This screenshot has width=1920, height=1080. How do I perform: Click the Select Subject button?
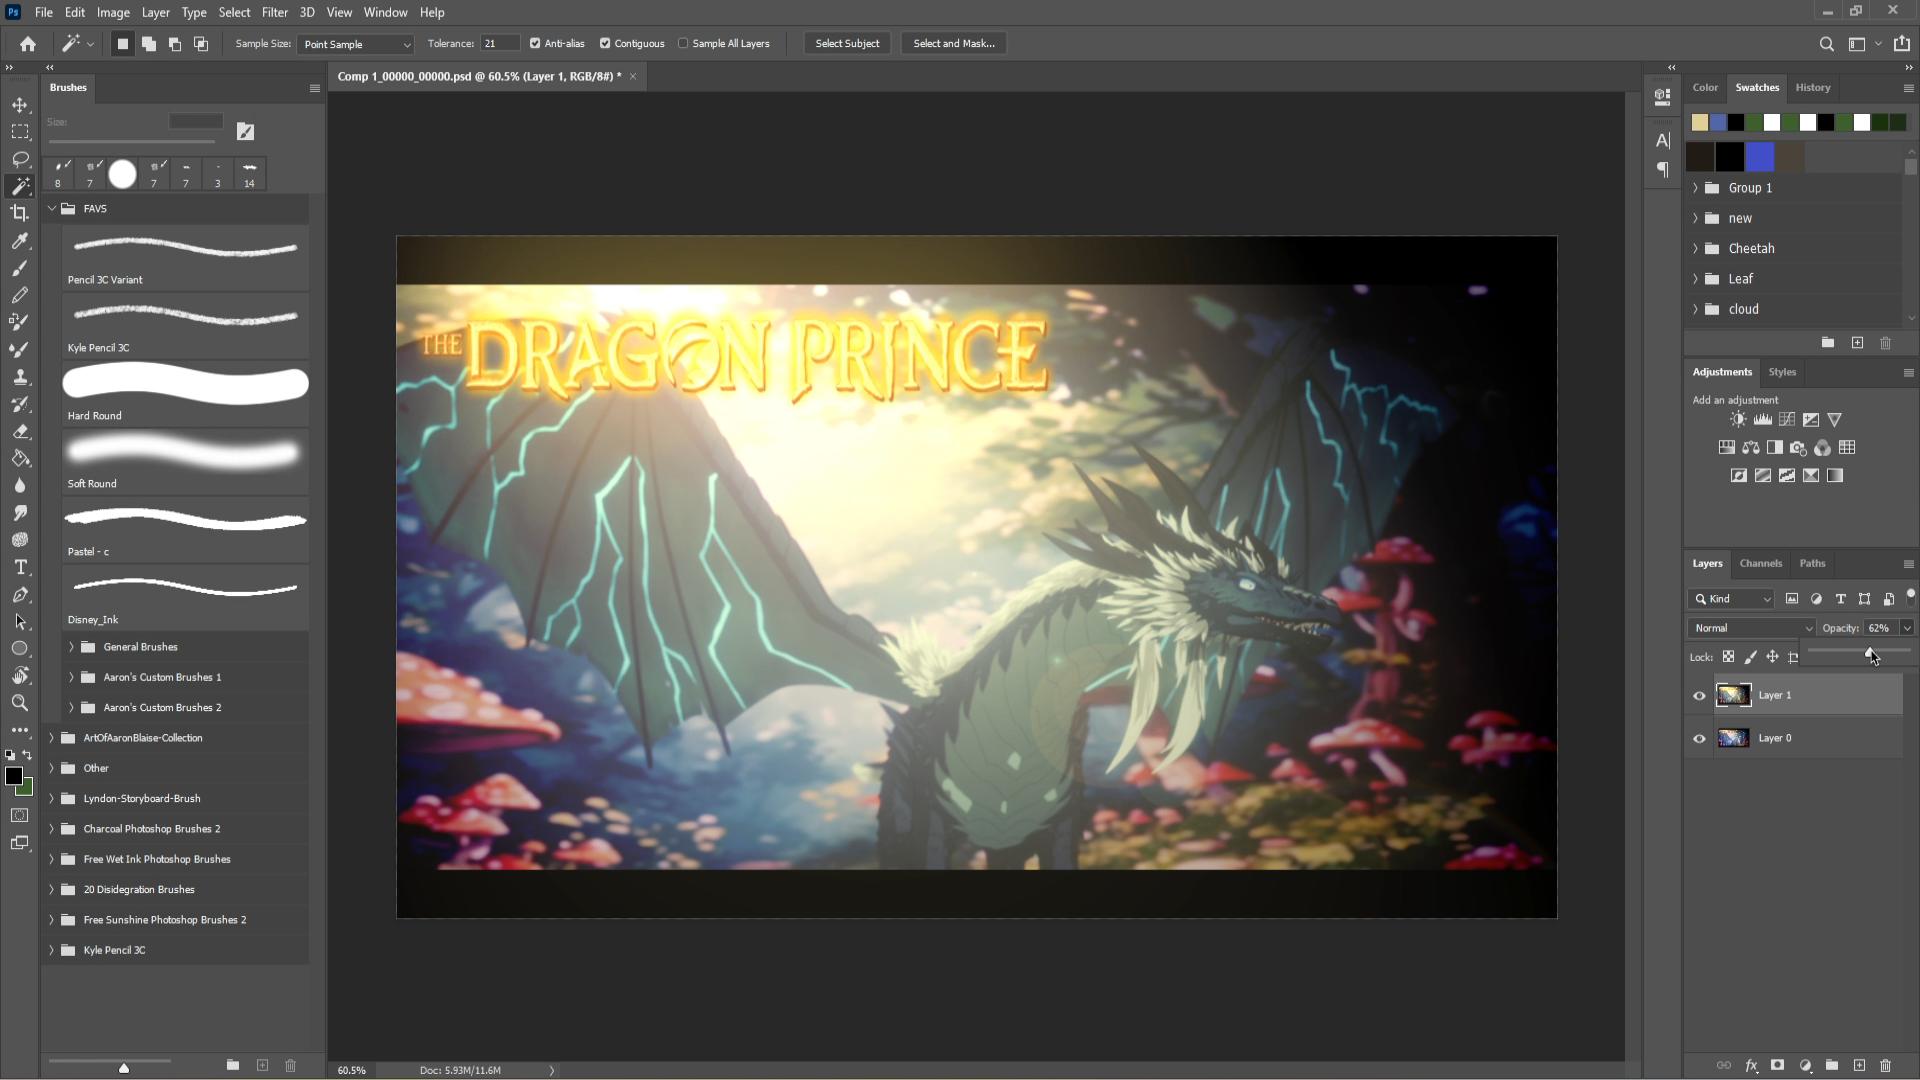[847, 44]
